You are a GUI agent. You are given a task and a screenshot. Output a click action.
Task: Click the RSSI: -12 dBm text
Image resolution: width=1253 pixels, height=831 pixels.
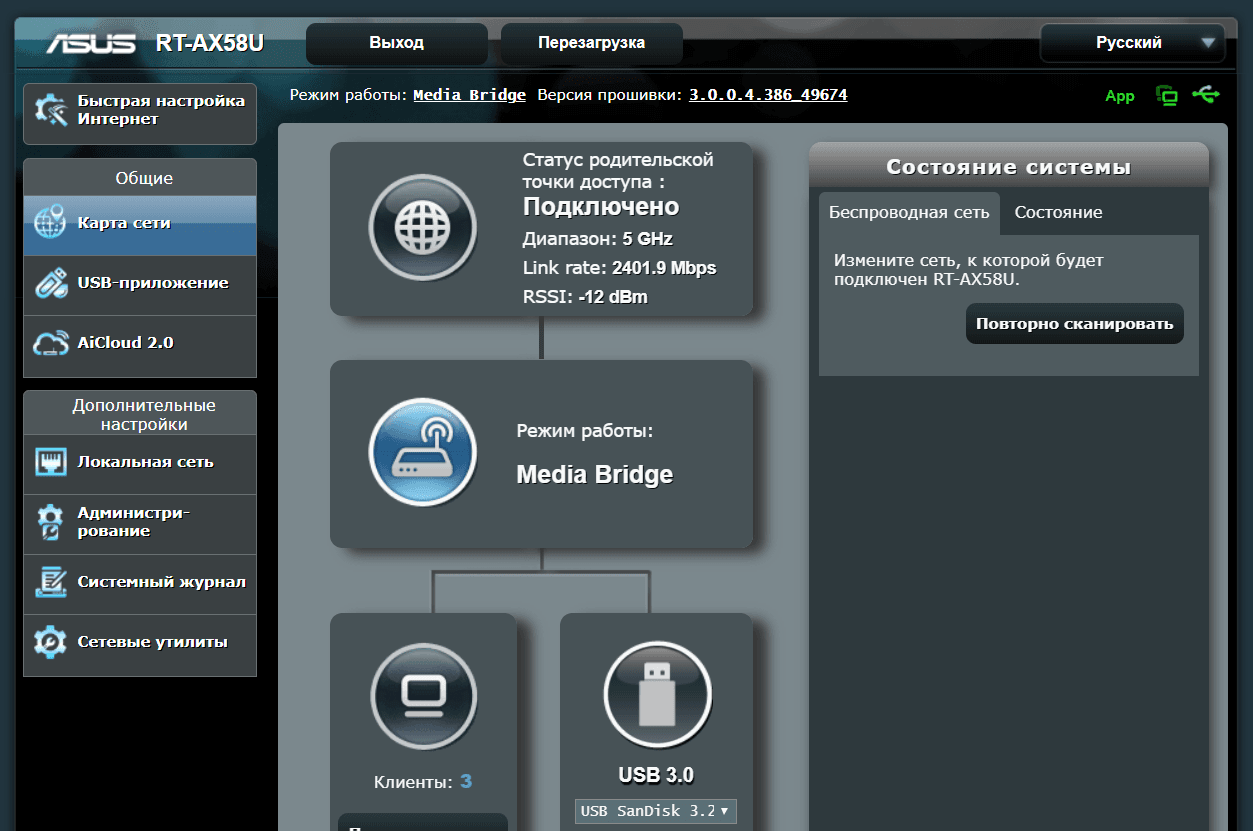(x=585, y=297)
